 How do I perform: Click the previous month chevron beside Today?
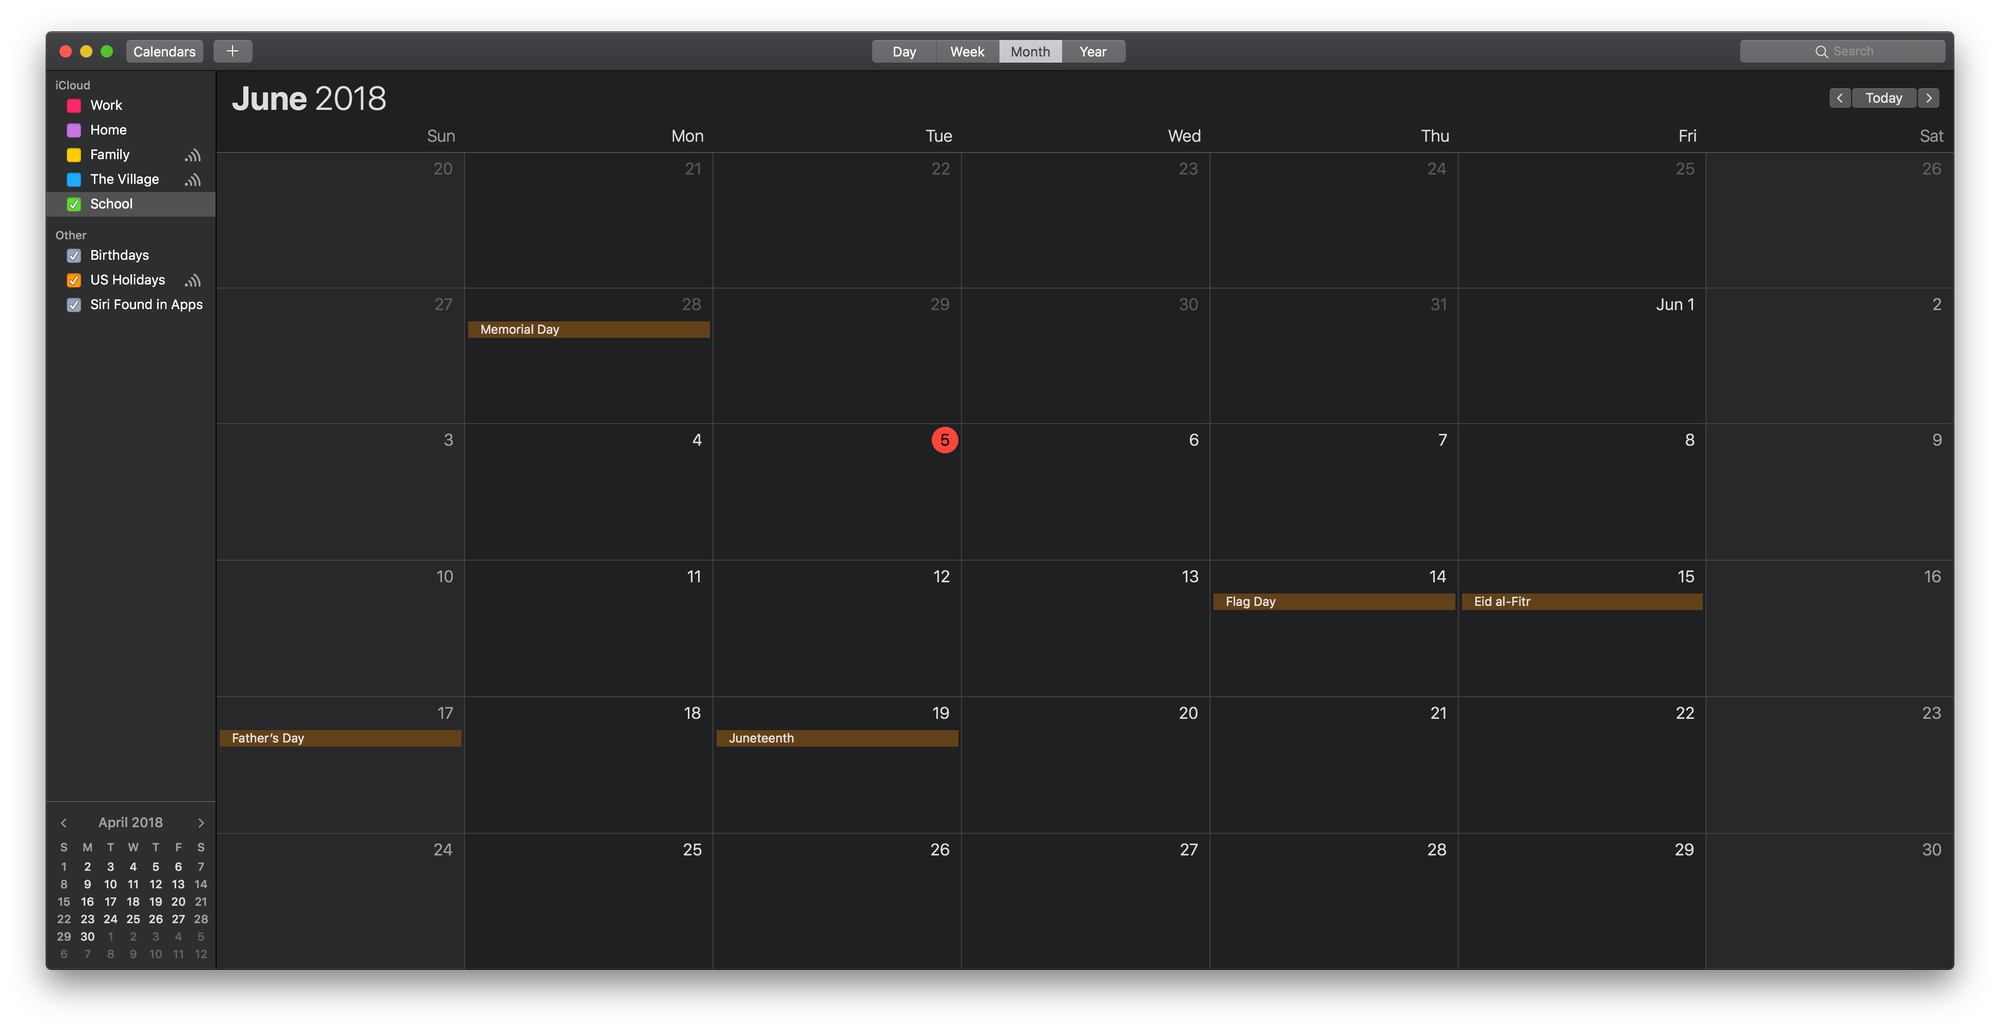[x=1841, y=98]
